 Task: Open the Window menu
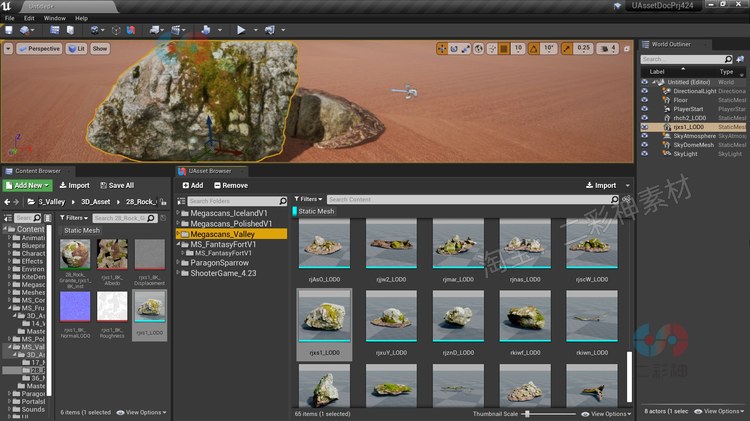tap(55, 18)
